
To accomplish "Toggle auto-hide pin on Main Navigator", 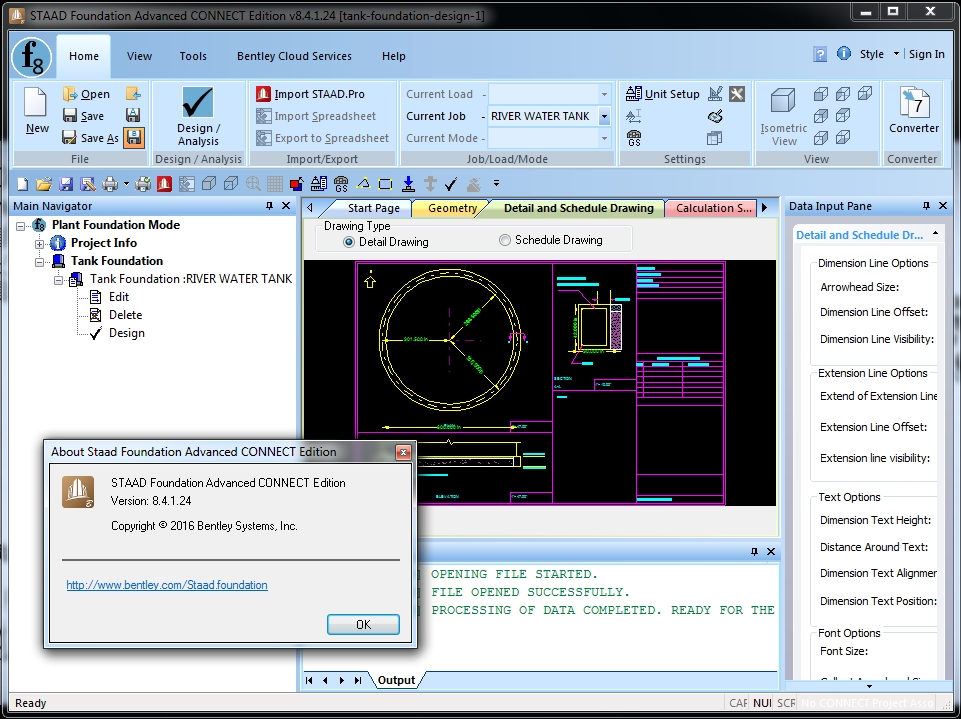I will click(269, 206).
